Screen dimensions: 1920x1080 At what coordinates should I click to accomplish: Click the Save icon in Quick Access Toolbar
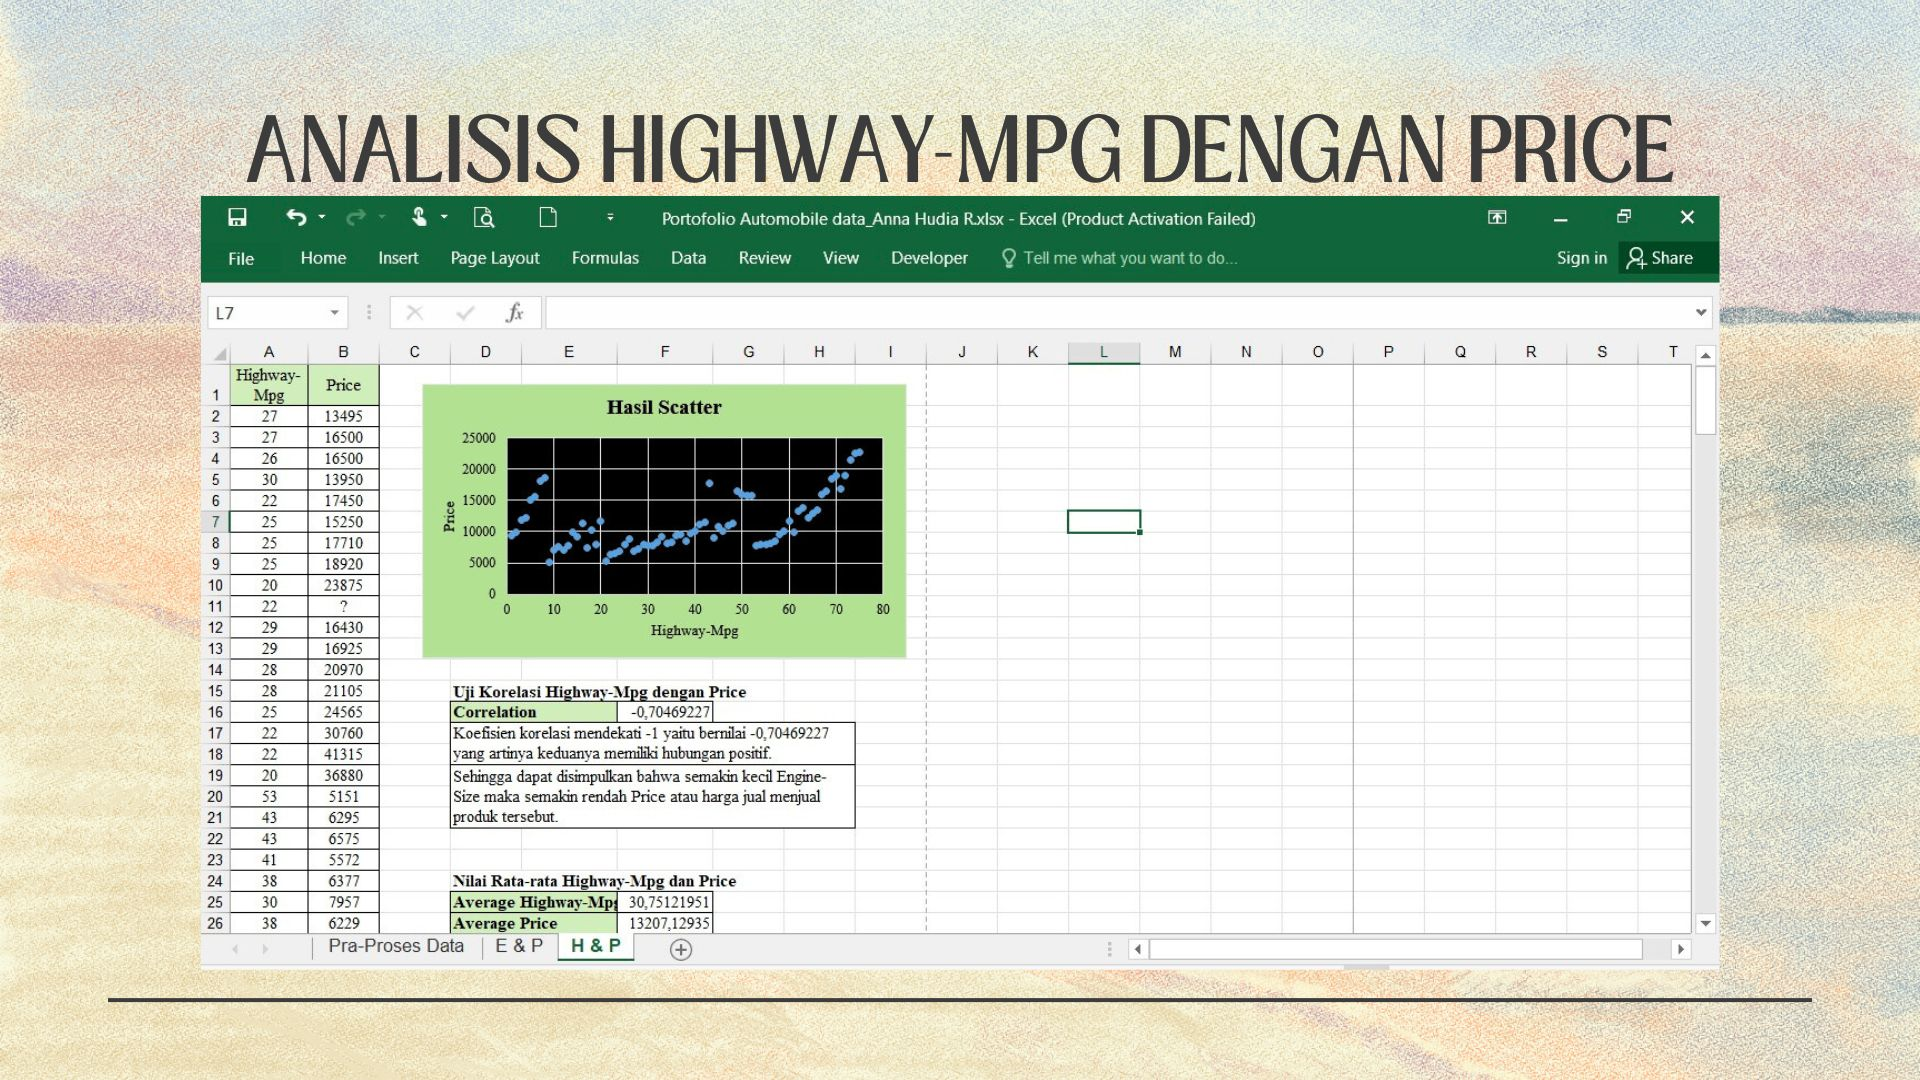point(237,217)
